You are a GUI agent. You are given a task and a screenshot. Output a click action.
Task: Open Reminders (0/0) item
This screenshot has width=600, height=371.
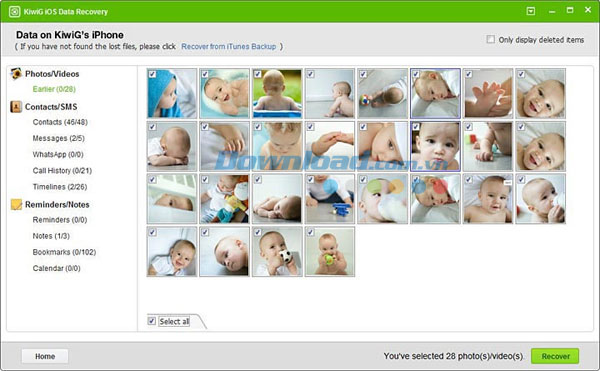pos(60,220)
